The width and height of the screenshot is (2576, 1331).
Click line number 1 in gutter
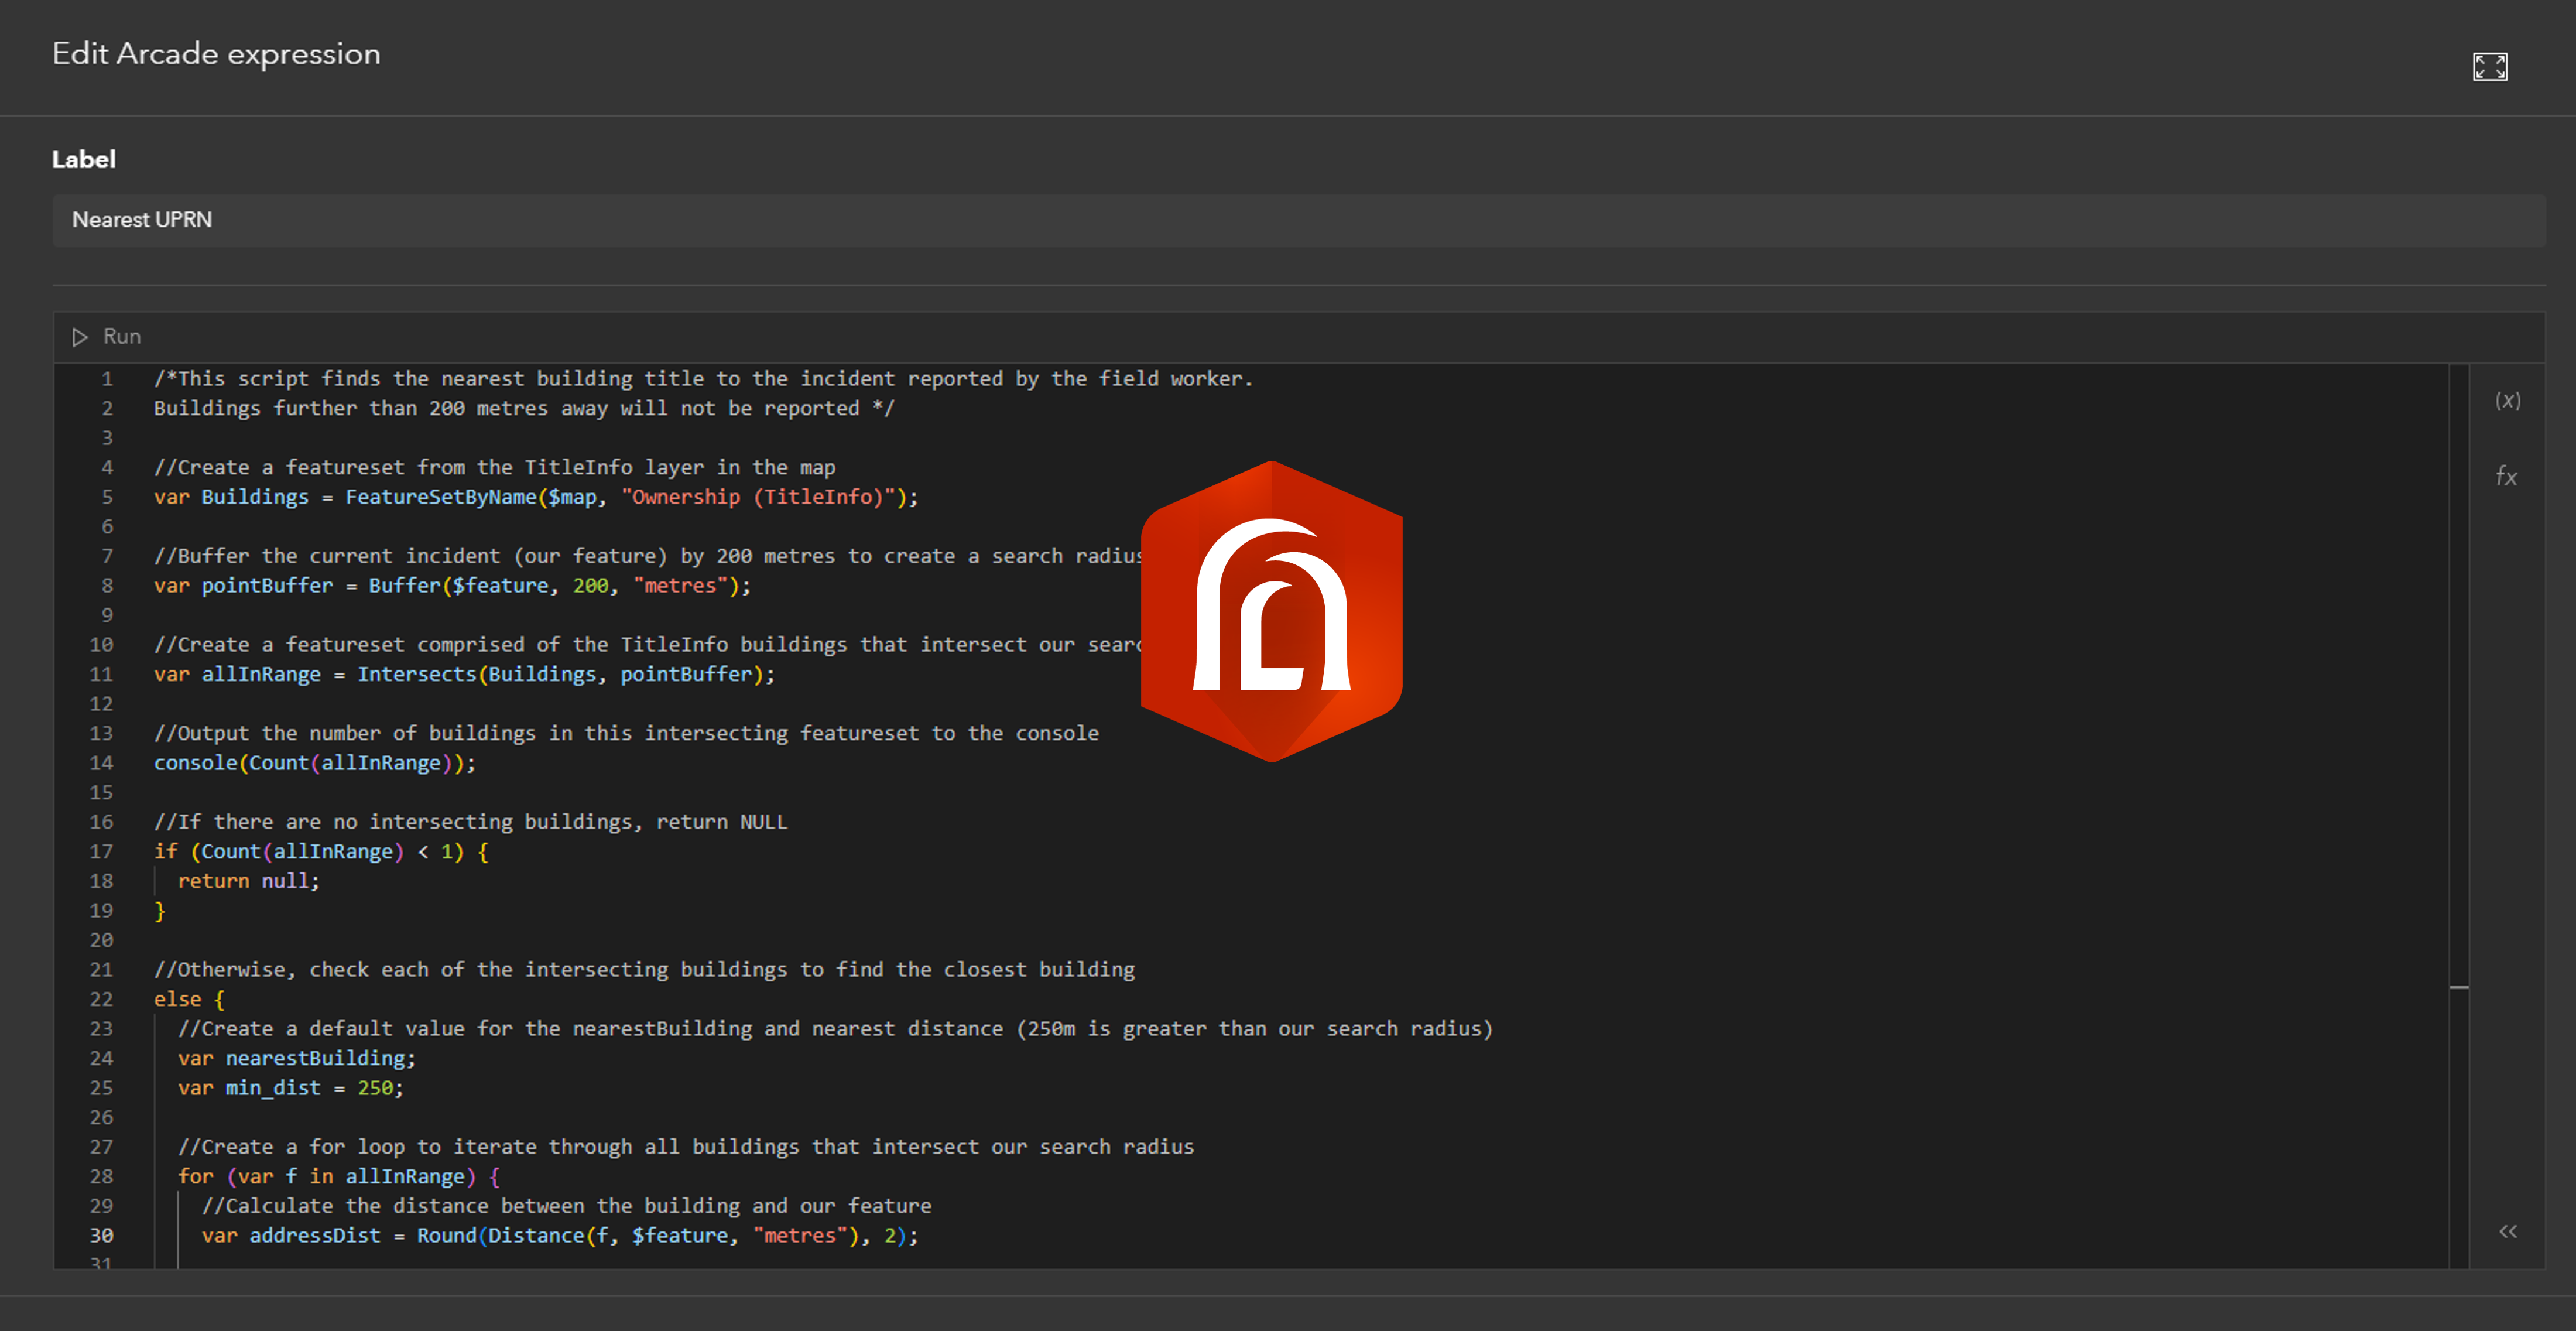tap(106, 379)
